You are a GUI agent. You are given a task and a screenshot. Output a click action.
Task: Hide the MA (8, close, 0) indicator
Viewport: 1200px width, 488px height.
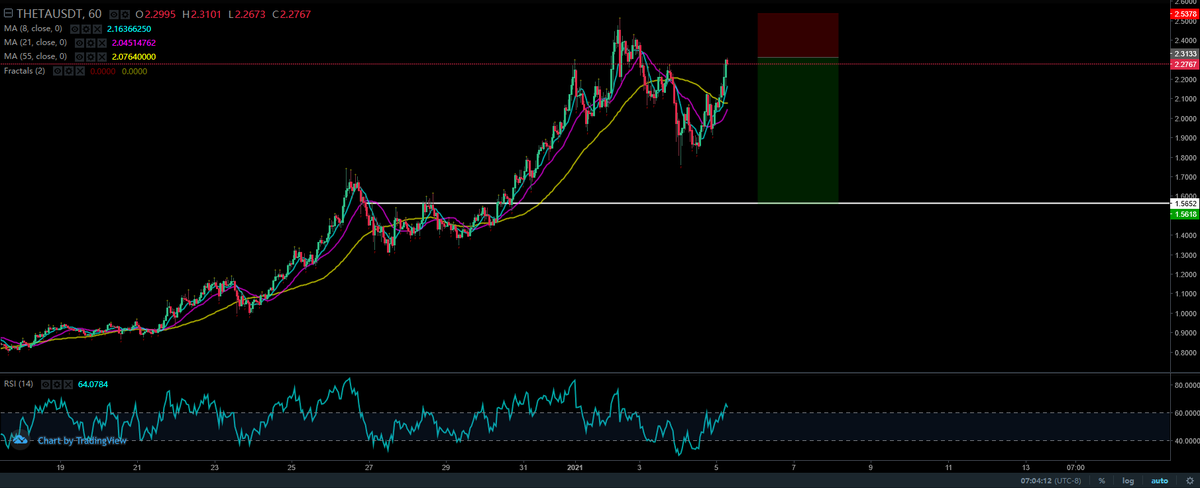pos(74,29)
